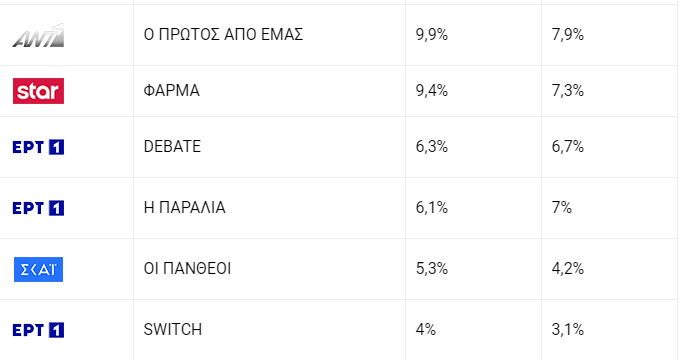Click the ERT1 logo beside SWITCH
Screen dimensions: 686x360
38,330
